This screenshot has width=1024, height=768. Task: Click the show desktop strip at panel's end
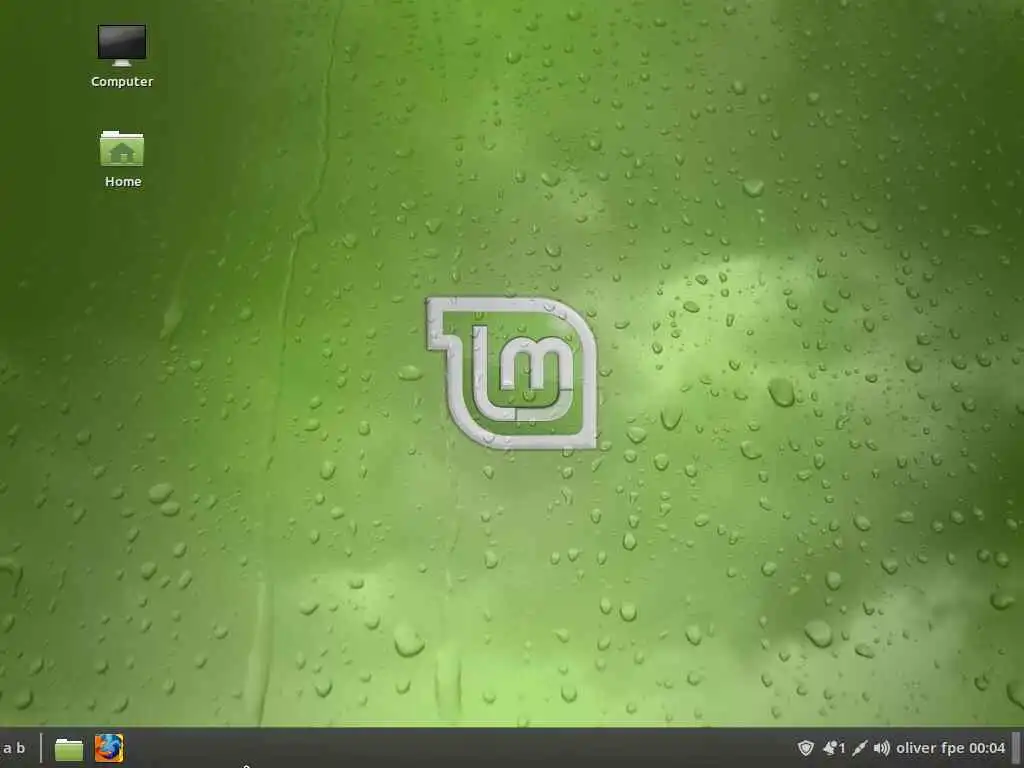point(1016,748)
